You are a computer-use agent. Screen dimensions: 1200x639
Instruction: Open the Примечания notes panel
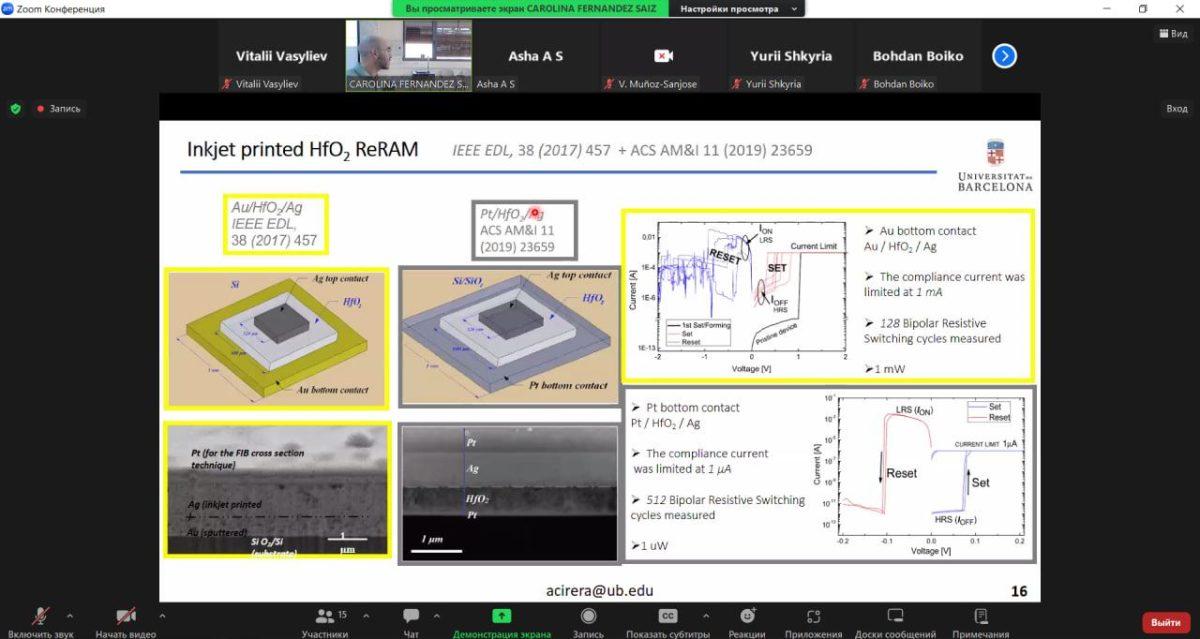coord(980,618)
